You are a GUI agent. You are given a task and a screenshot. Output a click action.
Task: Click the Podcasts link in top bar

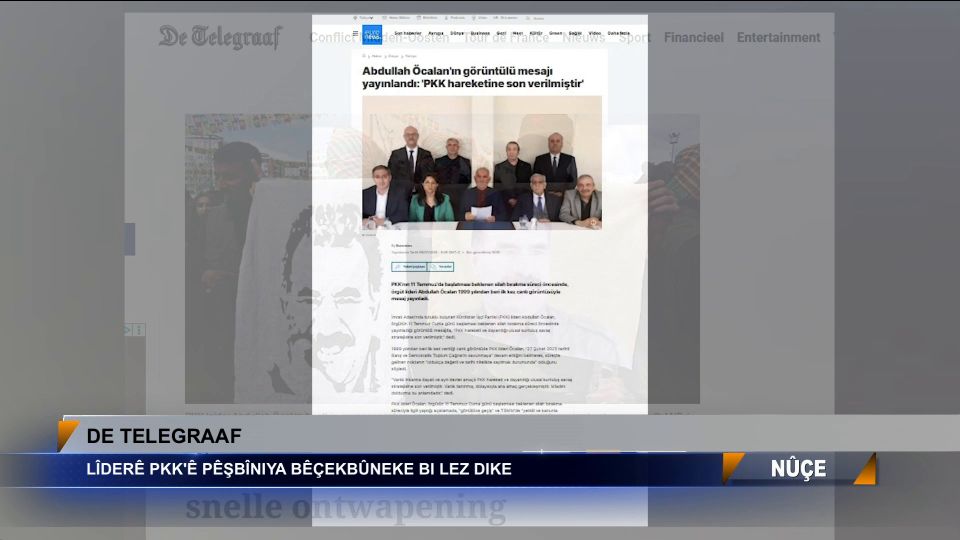[456, 18]
